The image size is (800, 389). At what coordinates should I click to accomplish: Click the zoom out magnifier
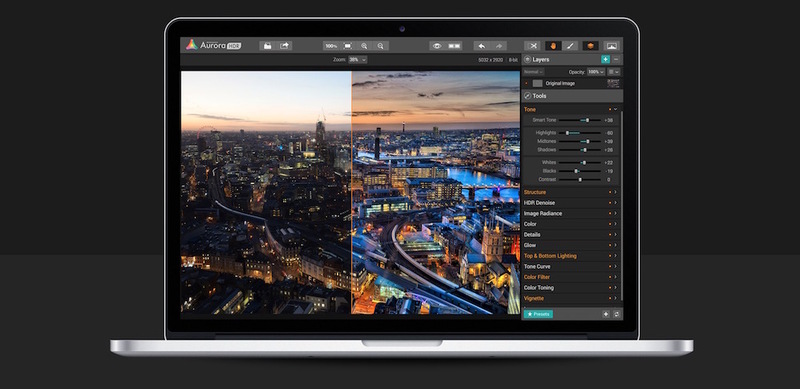coord(380,46)
